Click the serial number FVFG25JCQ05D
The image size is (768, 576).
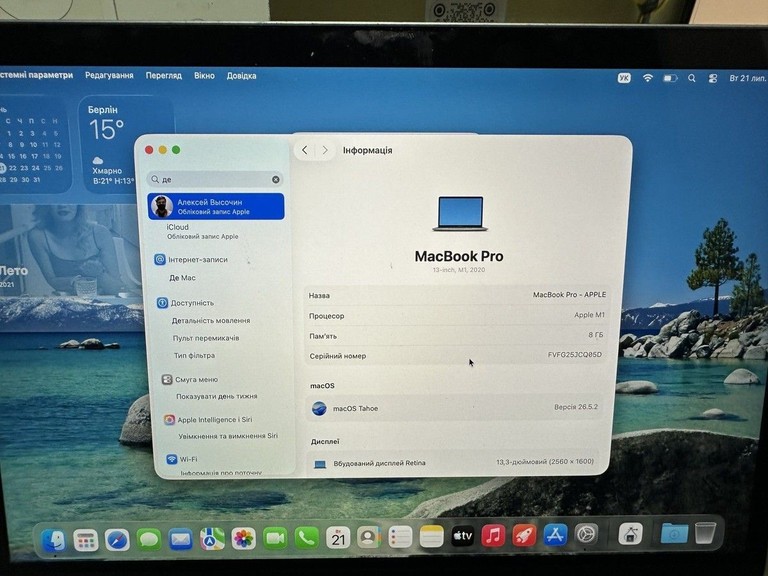[x=575, y=355]
